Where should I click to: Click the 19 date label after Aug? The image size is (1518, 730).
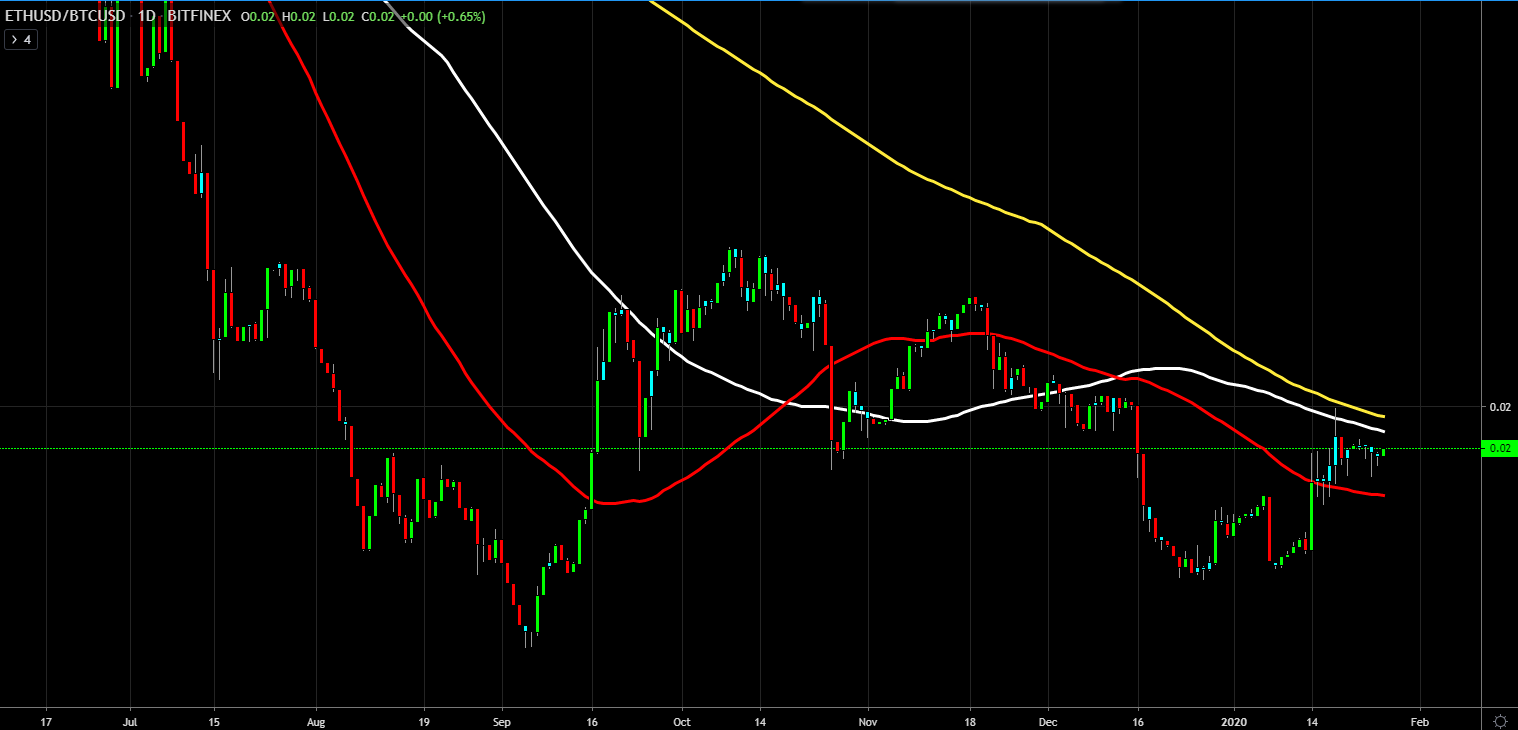click(x=424, y=720)
